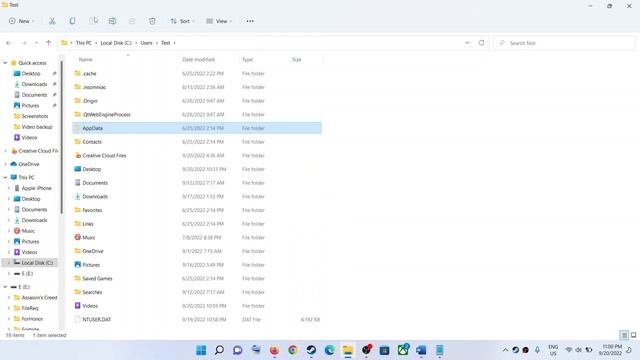Click Local Disk (C:) in breadcrumb
The height and width of the screenshot is (360, 640).
pos(116,43)
